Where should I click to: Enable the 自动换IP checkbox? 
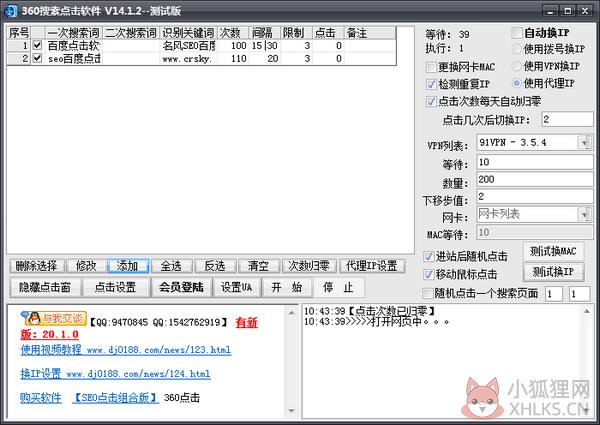(517, 33)
